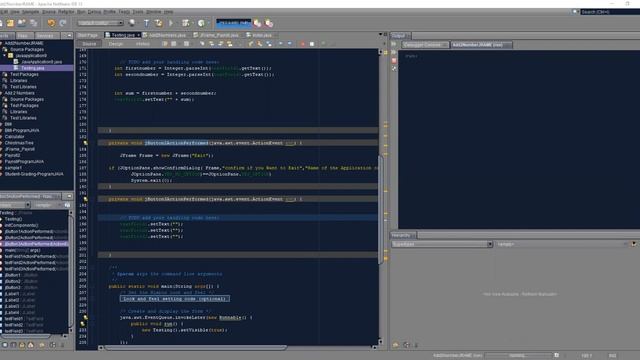640x360 pixels.
Task: Click the Shift Line Right icon
Action: click(x=289, y=44)
